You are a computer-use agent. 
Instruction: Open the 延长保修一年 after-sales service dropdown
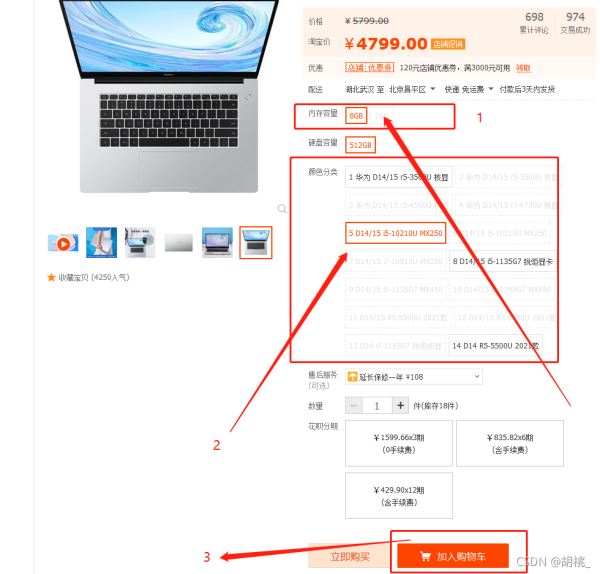click(414, 377)
